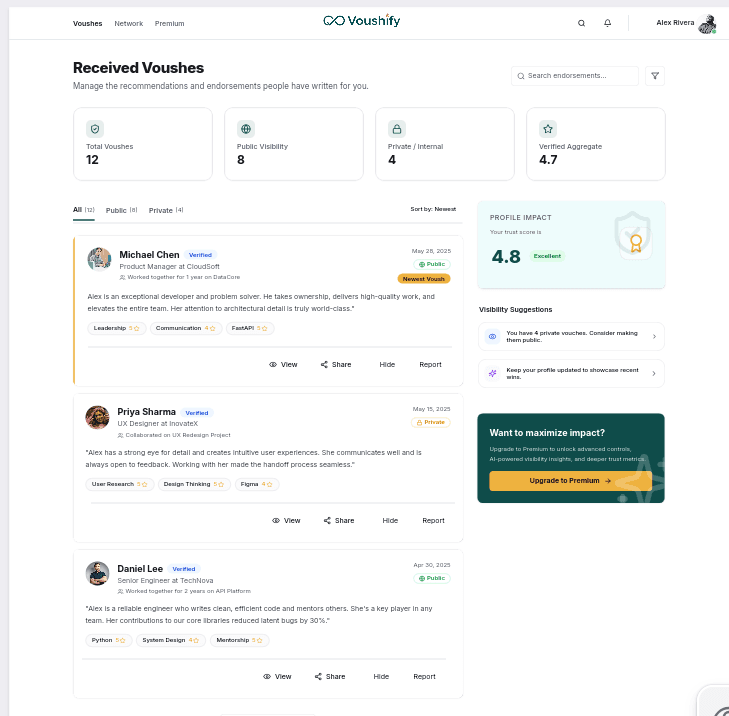Hide Michael Chen's voush

[387, 365]
